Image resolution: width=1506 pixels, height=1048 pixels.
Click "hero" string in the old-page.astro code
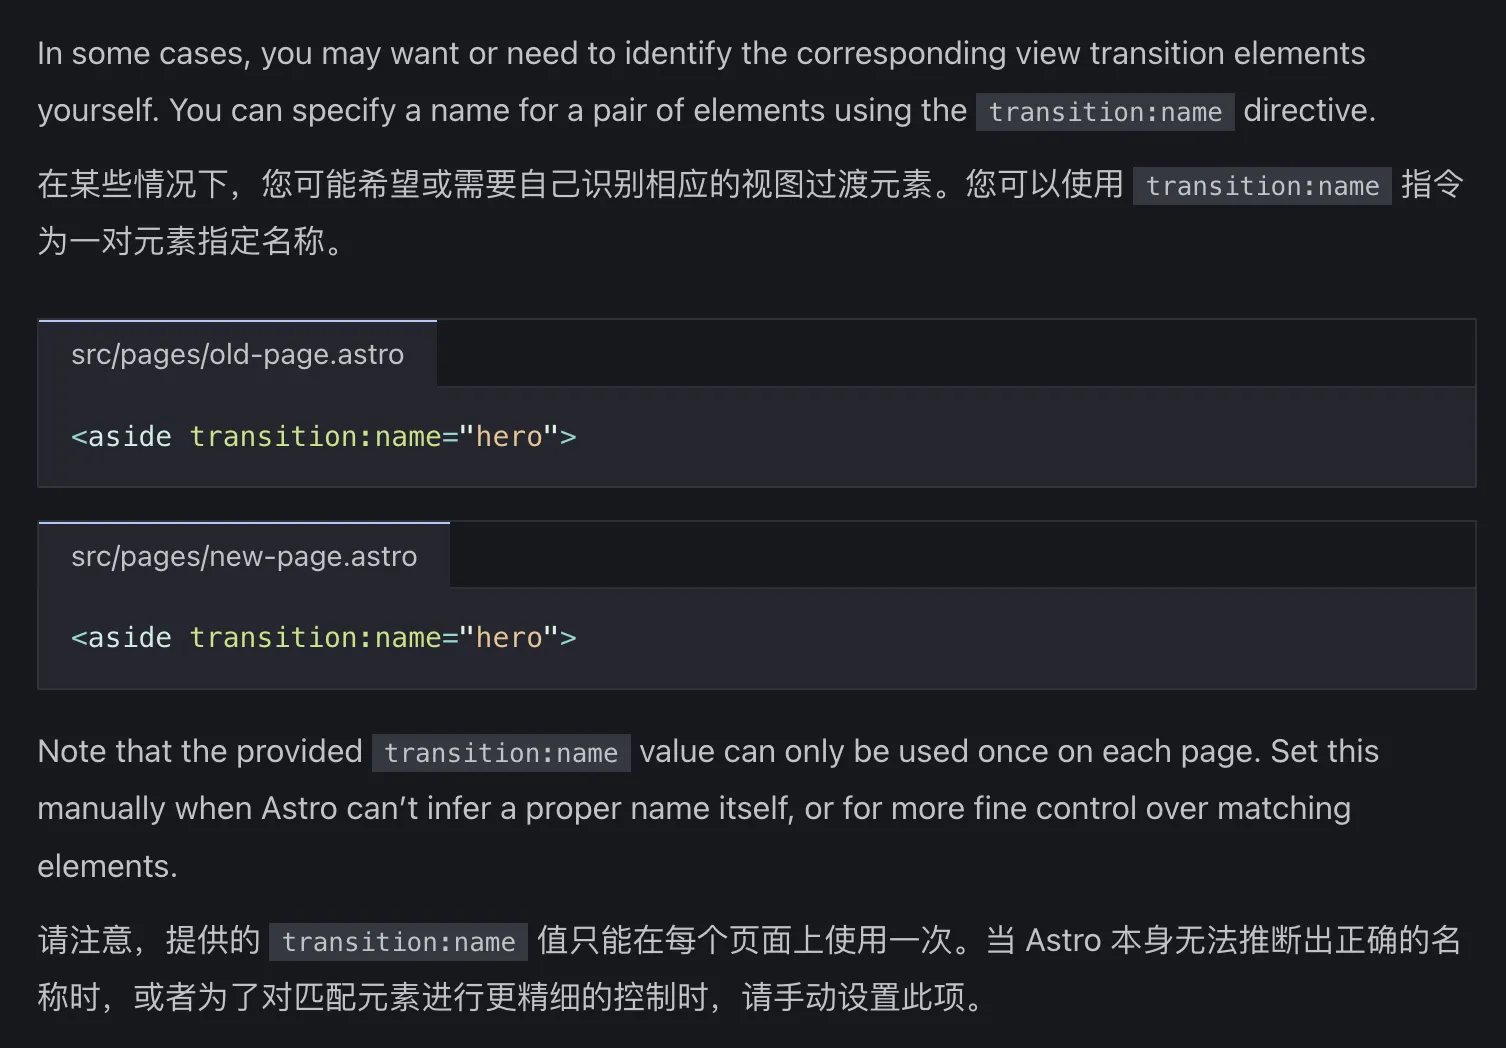[508, 437]
